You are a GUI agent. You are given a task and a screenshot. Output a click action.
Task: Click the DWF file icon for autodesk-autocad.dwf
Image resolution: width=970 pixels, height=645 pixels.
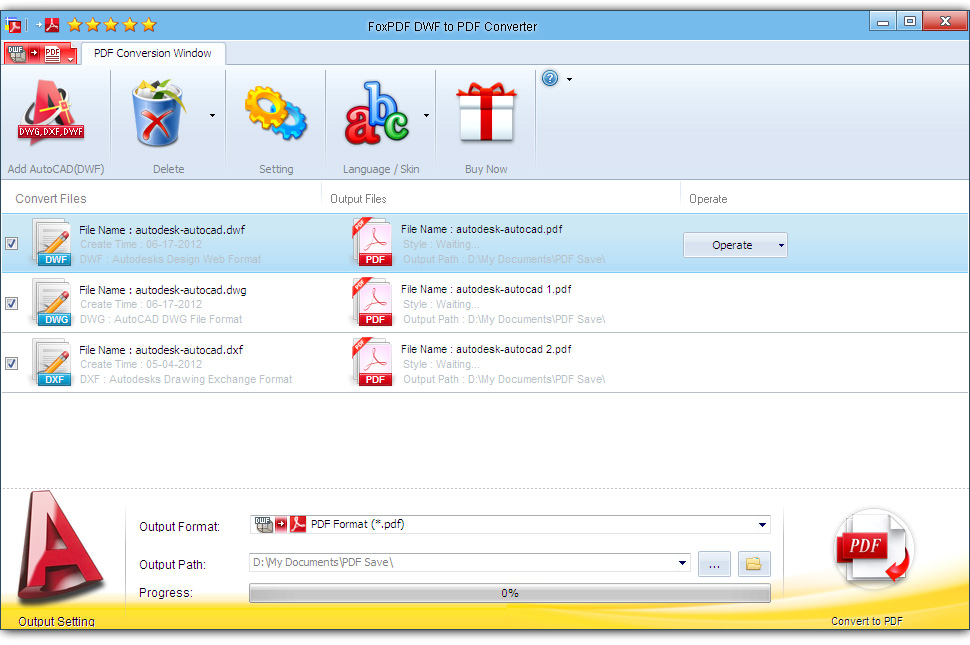52,242
